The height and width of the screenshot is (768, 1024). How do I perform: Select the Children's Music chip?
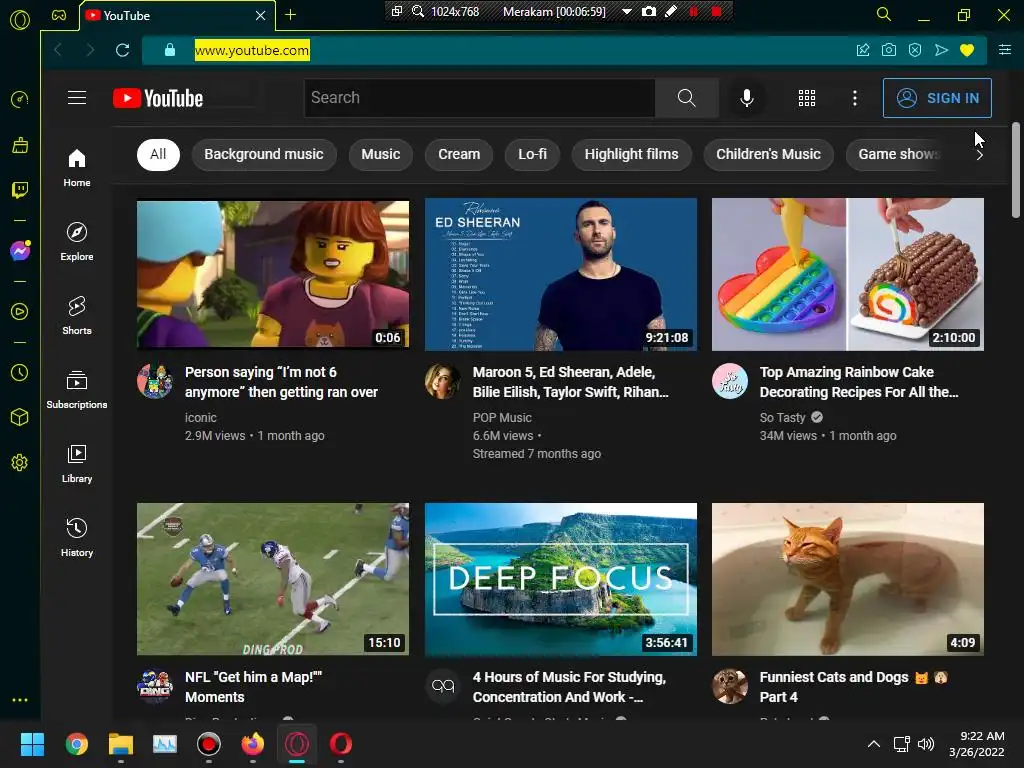[x=768, y=155]
